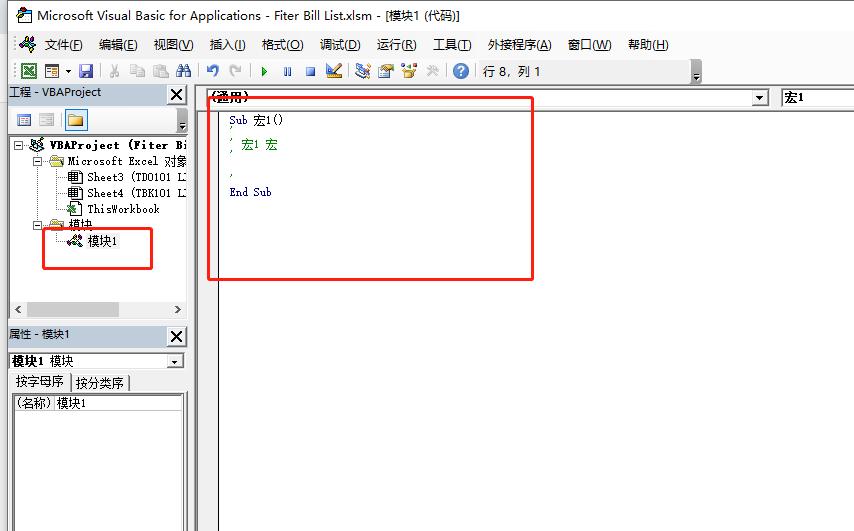Open VBA Help with the question mark icon
Screen dimensions: 854x531
[x=461, y=71]
